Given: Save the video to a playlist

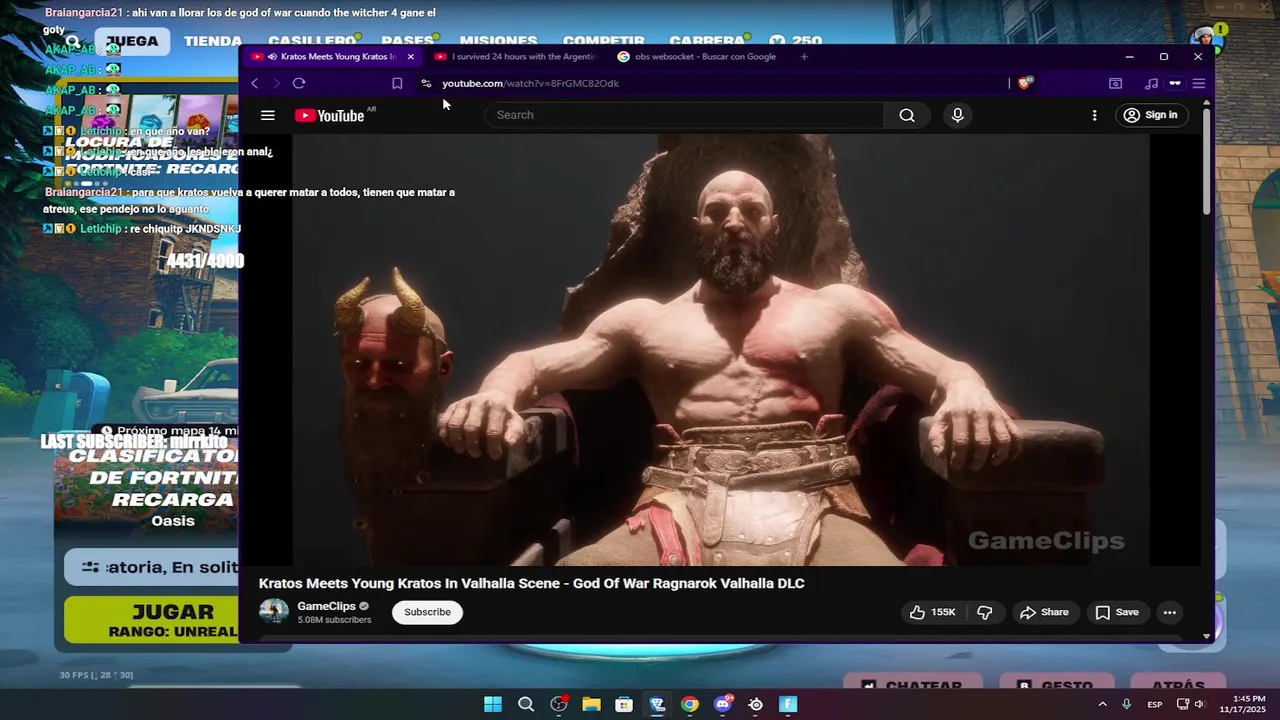Looking at the screenshot, I should click(1117, 612).
